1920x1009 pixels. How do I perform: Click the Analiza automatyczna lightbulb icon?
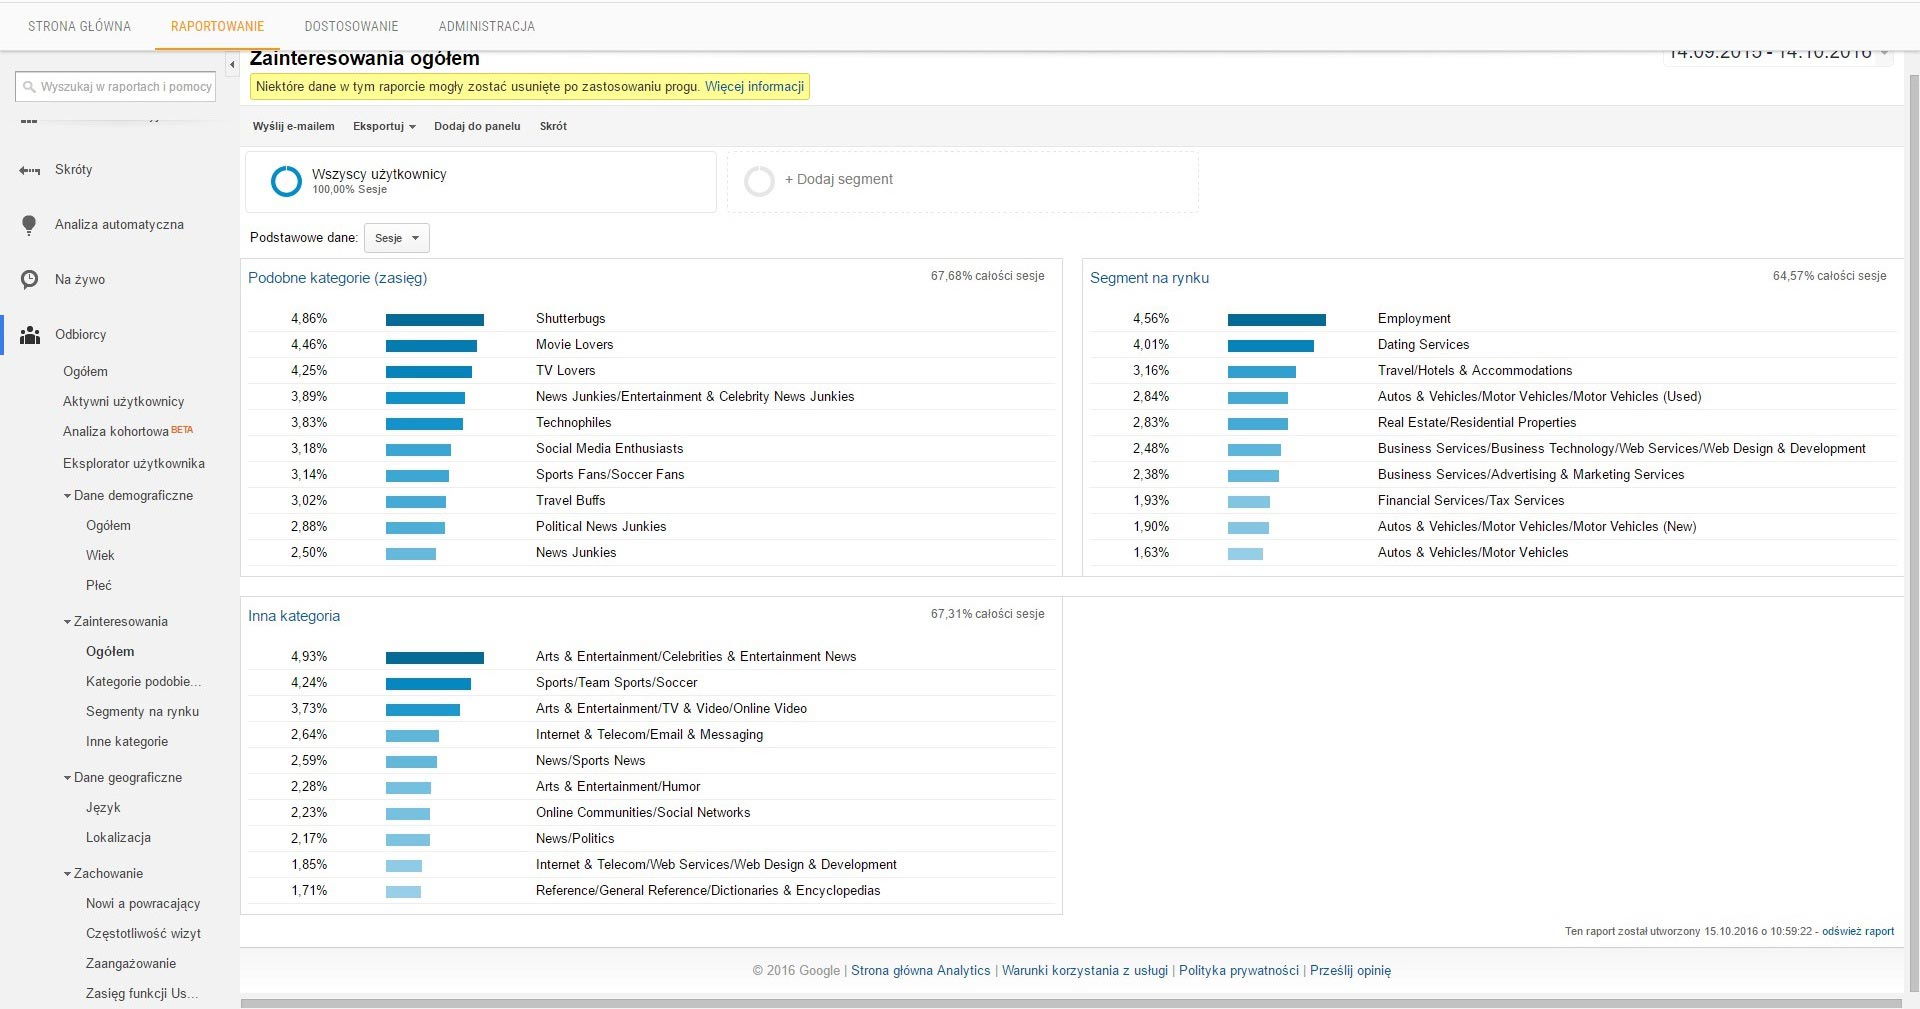(x=29, y=225)
